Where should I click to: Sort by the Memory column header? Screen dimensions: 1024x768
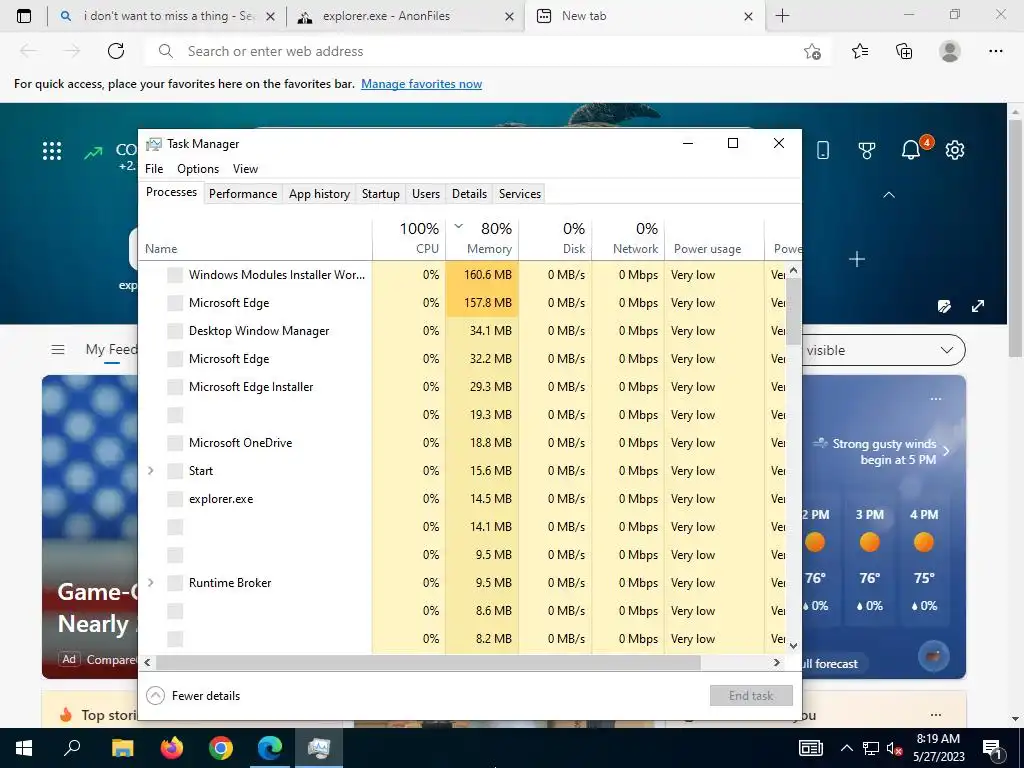tap(482, 238)
